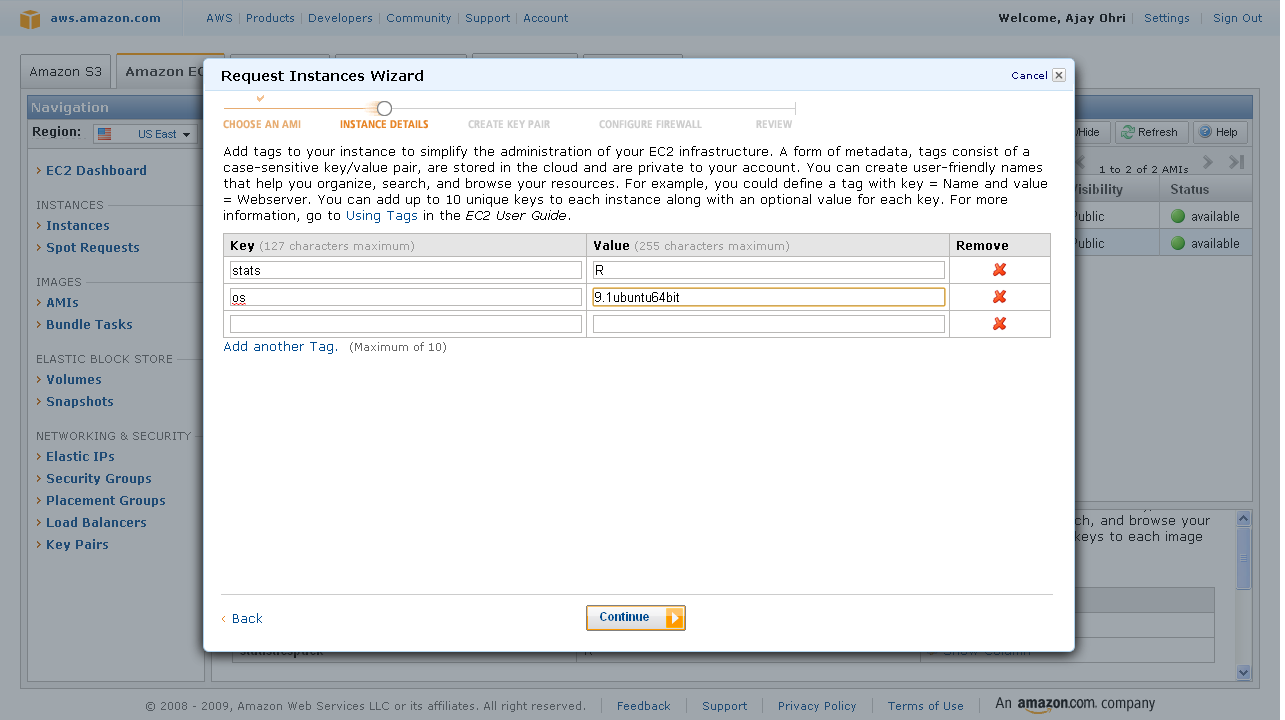
Task: Delete the empty third tag row
Action: coord(999,324)
